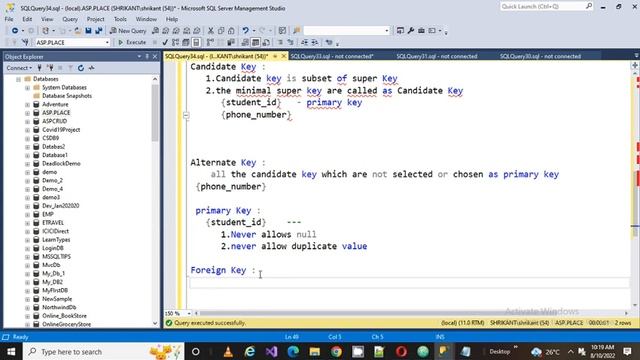This screenshot has width=640, height=360.
Task: Open File Explorer from the taskbar
Action: pos(315,351)
